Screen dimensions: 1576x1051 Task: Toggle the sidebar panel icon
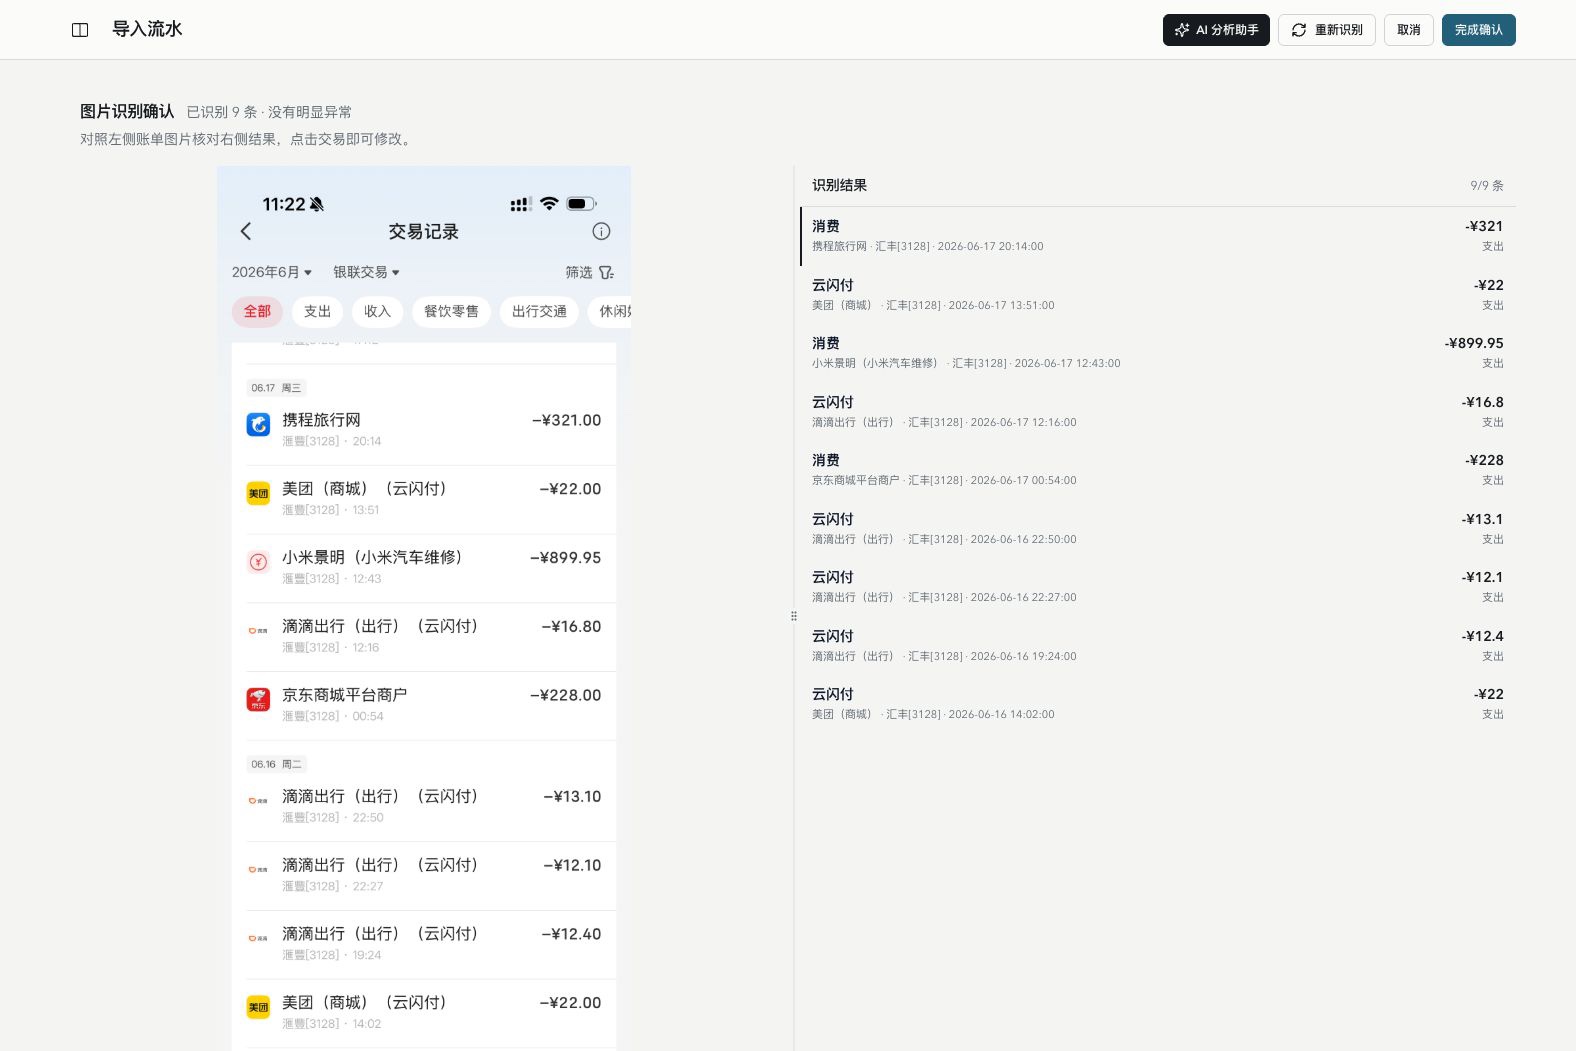(80, 30)
